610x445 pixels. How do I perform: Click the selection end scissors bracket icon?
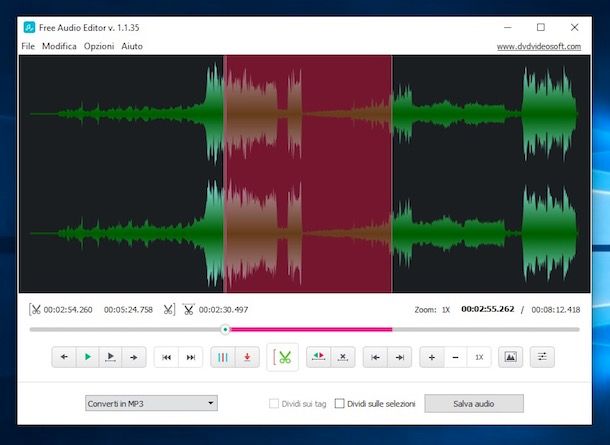(x=169, y=310)
